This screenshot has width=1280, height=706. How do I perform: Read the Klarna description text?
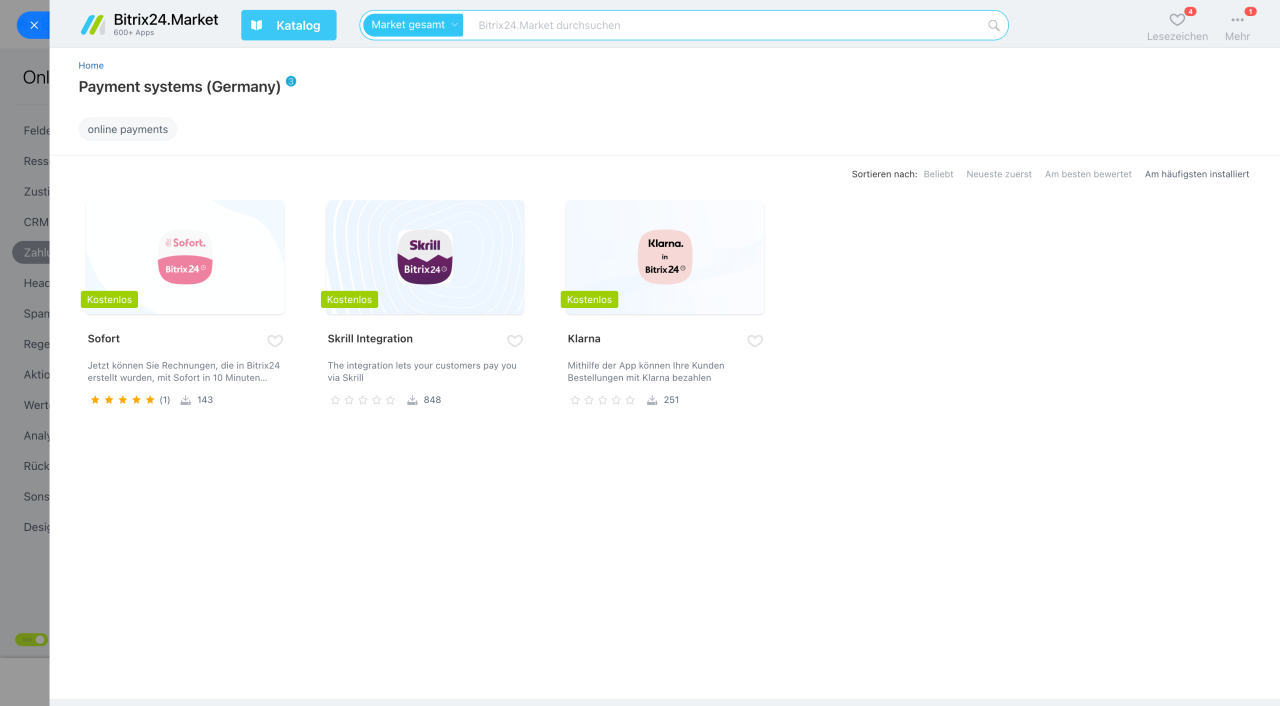pos(646,372)
